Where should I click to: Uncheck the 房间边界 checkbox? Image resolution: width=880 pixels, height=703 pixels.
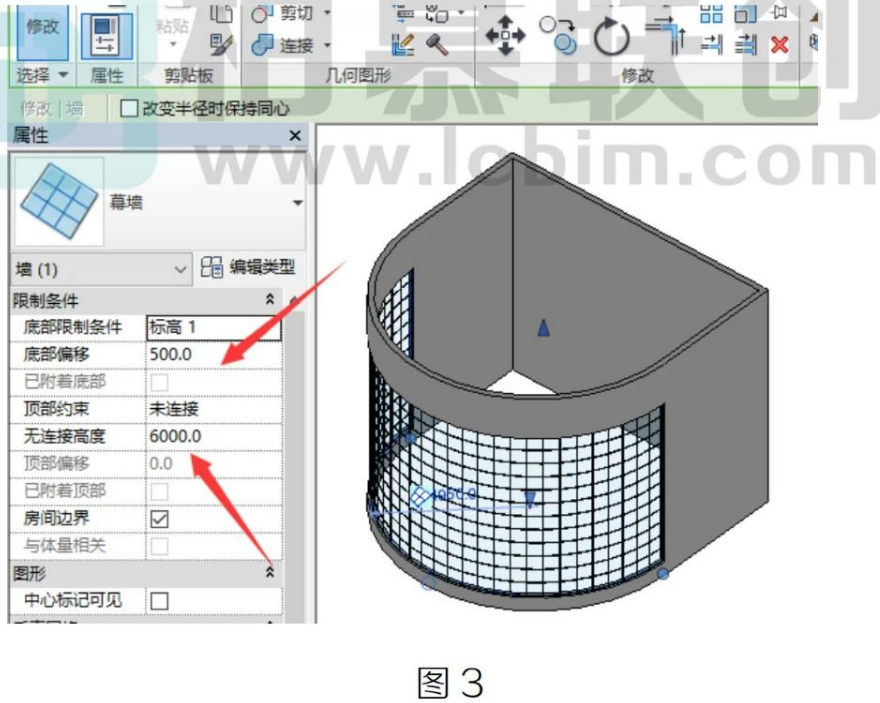coord(159,519)
